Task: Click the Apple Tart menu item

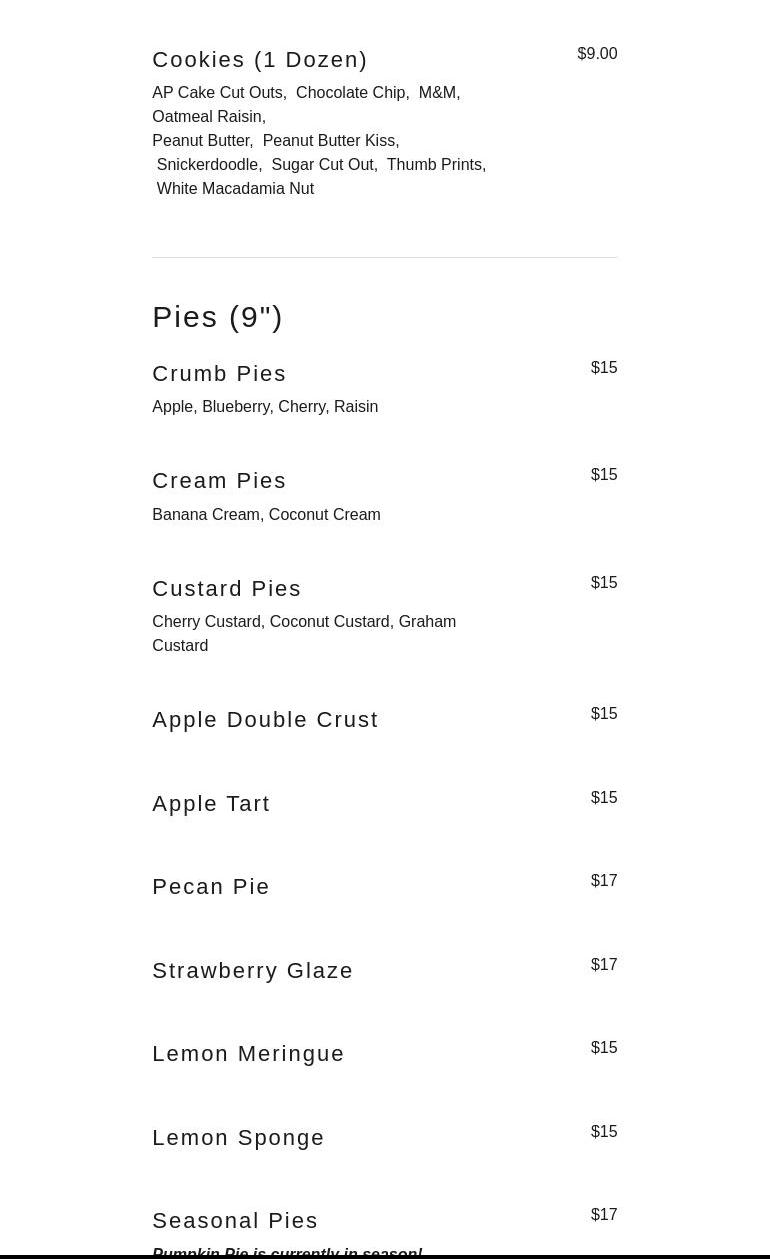Action: pyautogui.click(x=211, y=804)
